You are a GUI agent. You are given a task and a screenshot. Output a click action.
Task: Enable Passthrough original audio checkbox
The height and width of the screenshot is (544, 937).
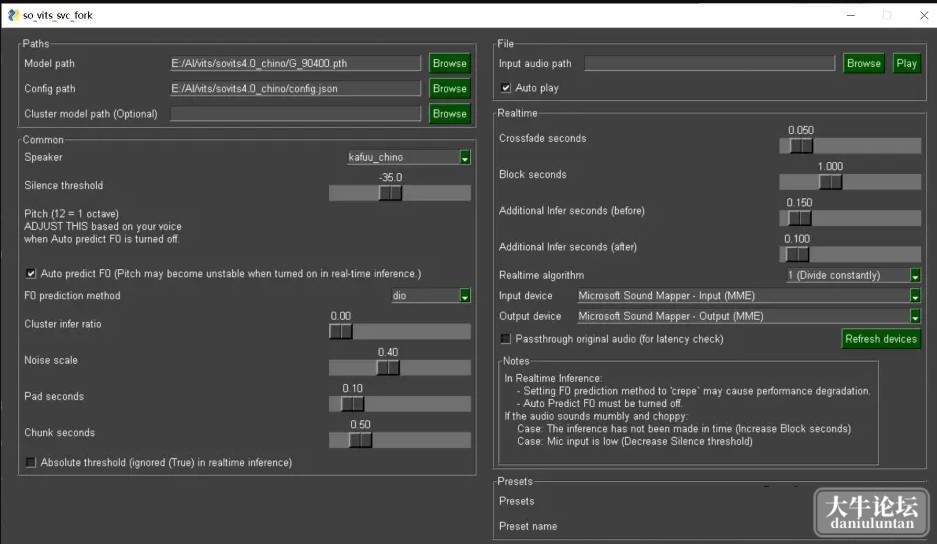506,339
